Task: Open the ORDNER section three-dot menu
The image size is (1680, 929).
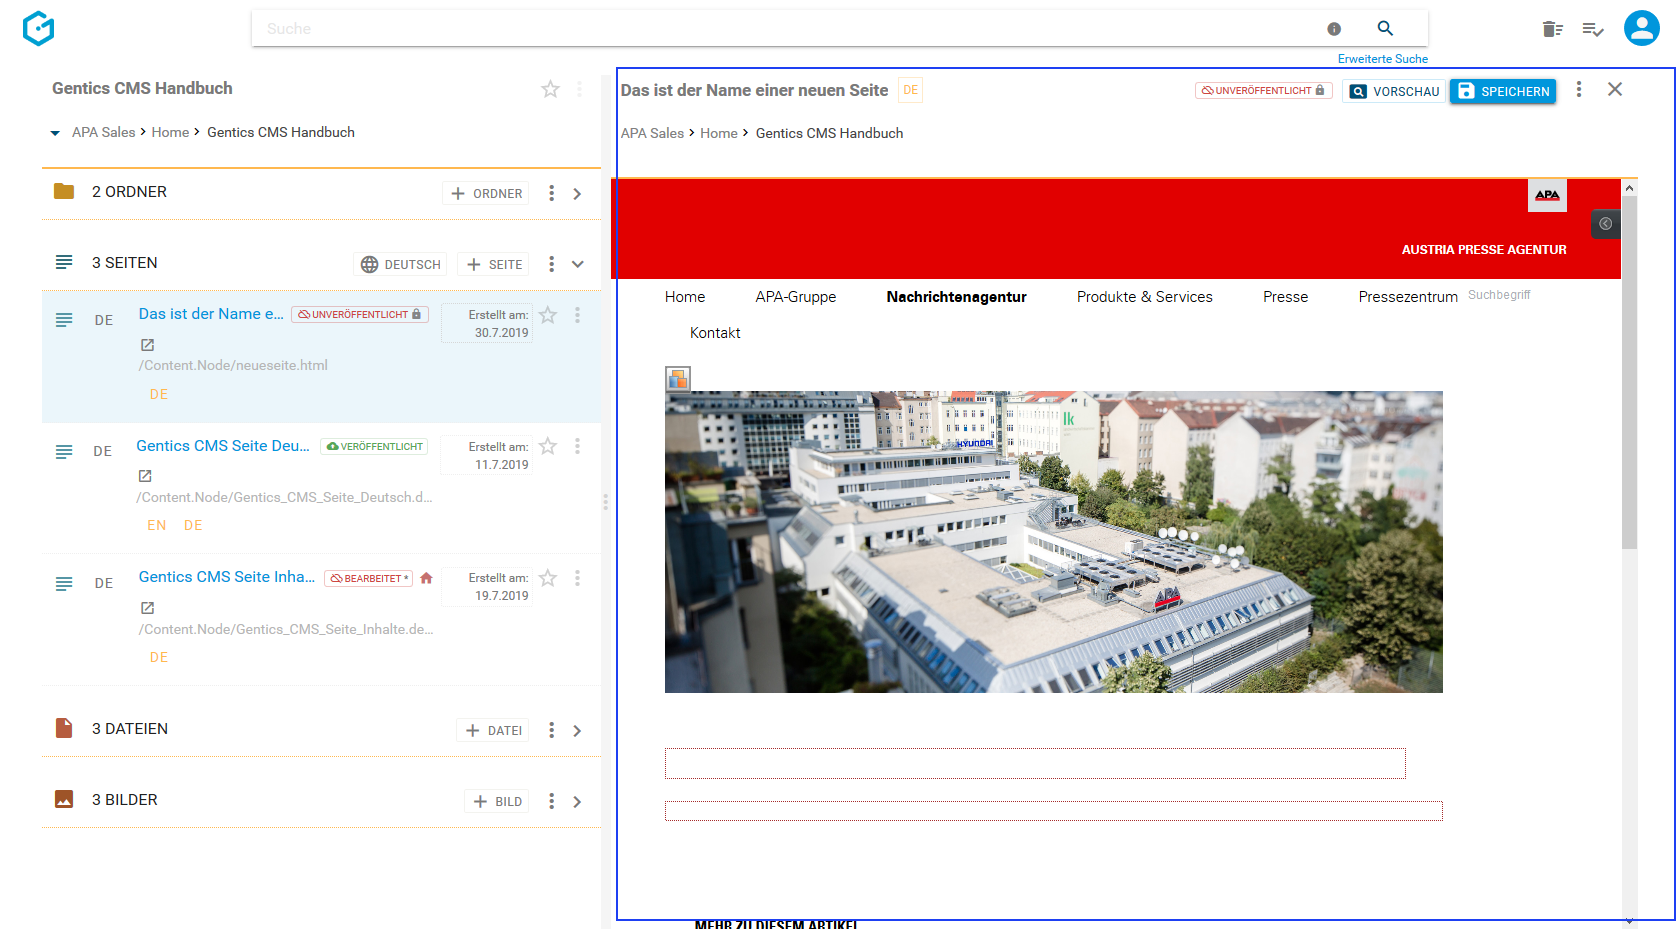Action: click(551, 193)
